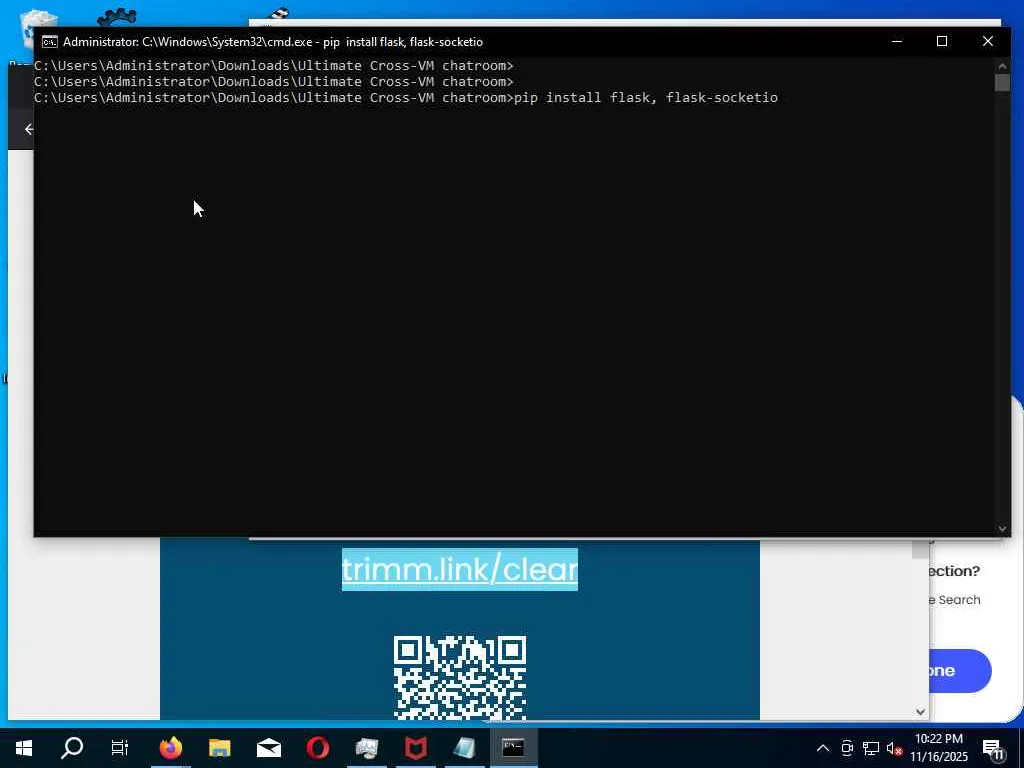
Task: Open Task View on the taskbar
Action: click(120, 748)
